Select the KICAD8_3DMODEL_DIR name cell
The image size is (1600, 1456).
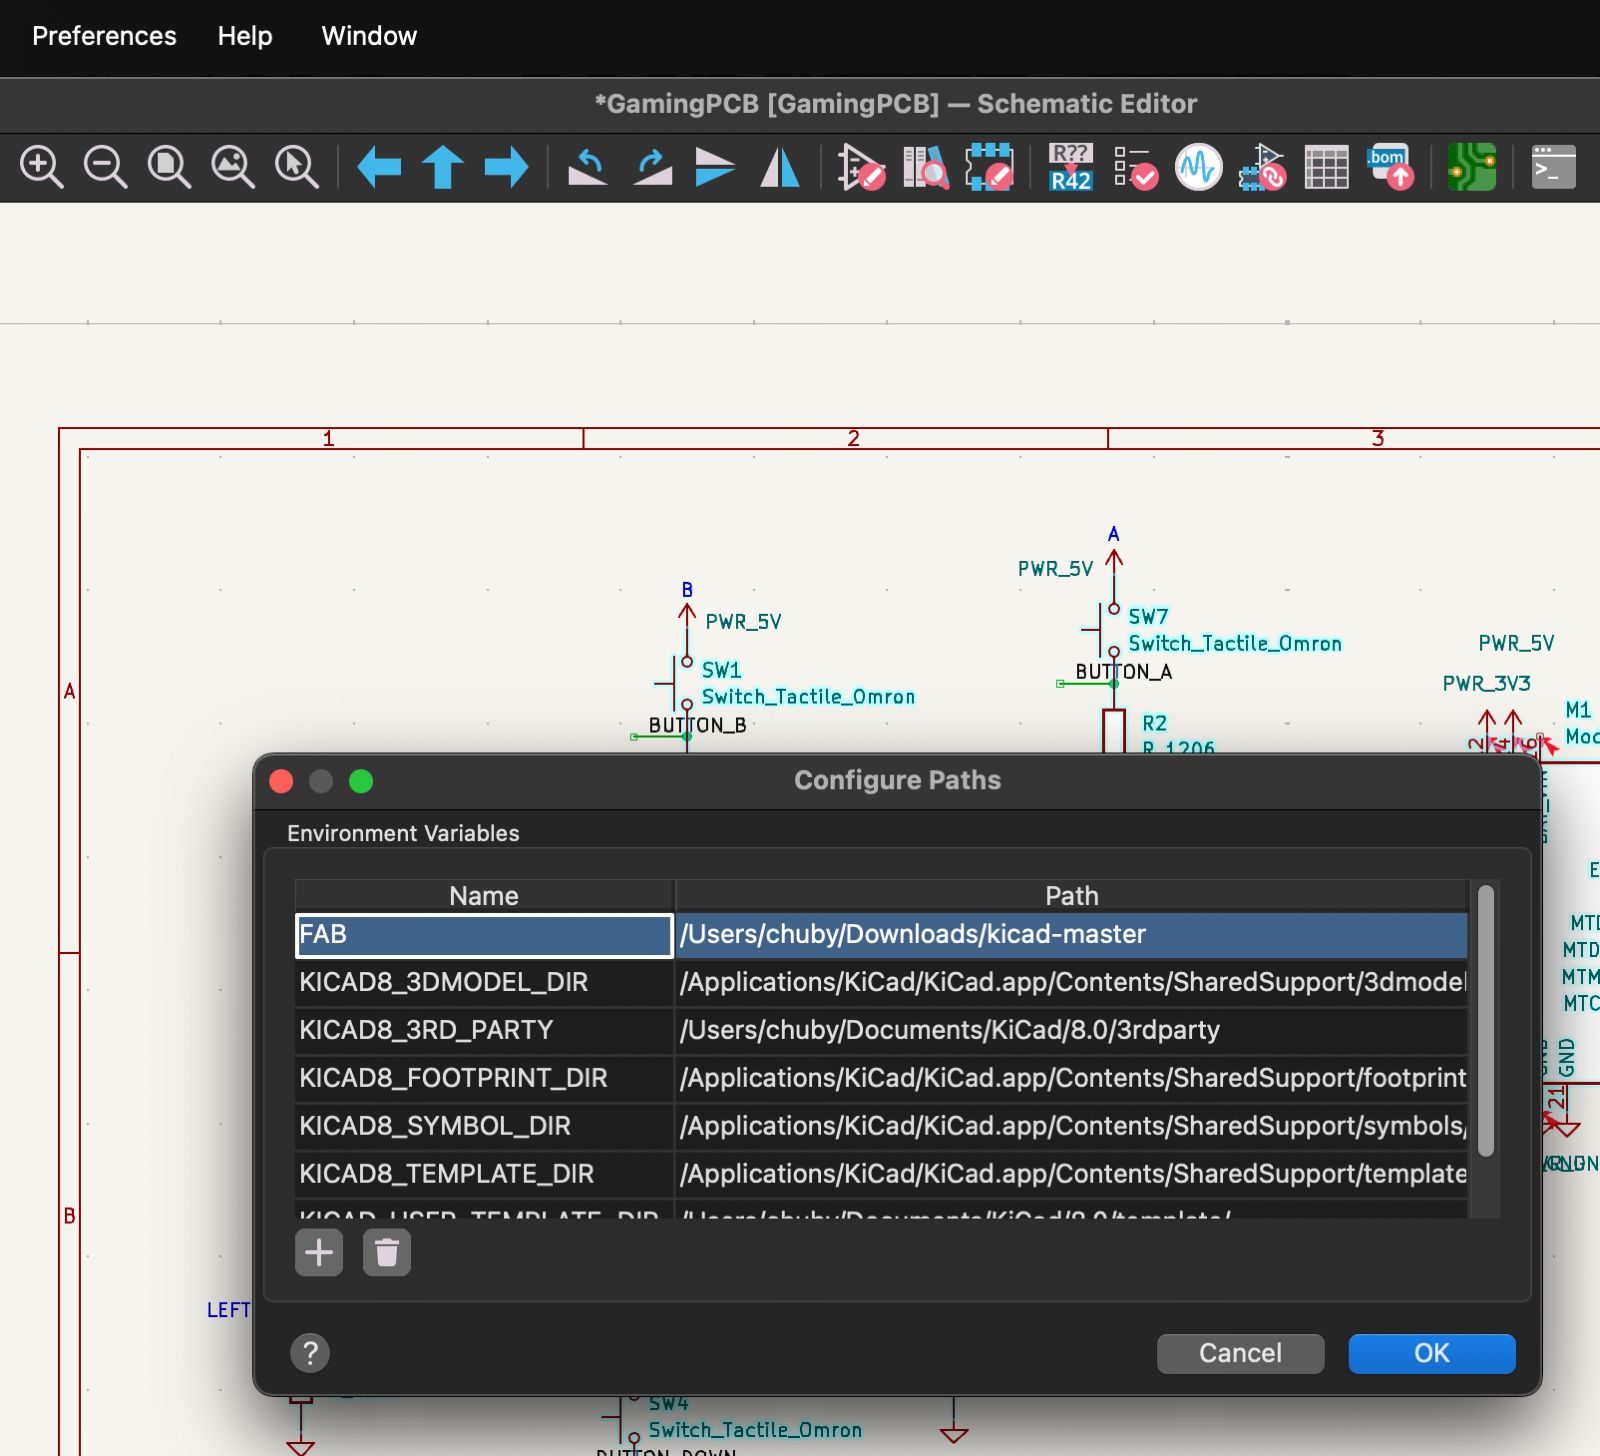tap(484, 982)
